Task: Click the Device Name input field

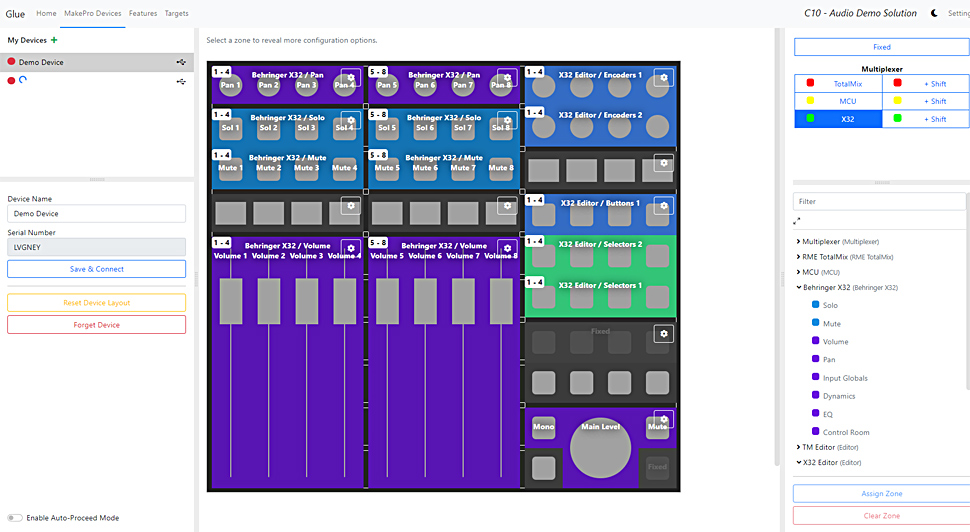Action: 97,213
